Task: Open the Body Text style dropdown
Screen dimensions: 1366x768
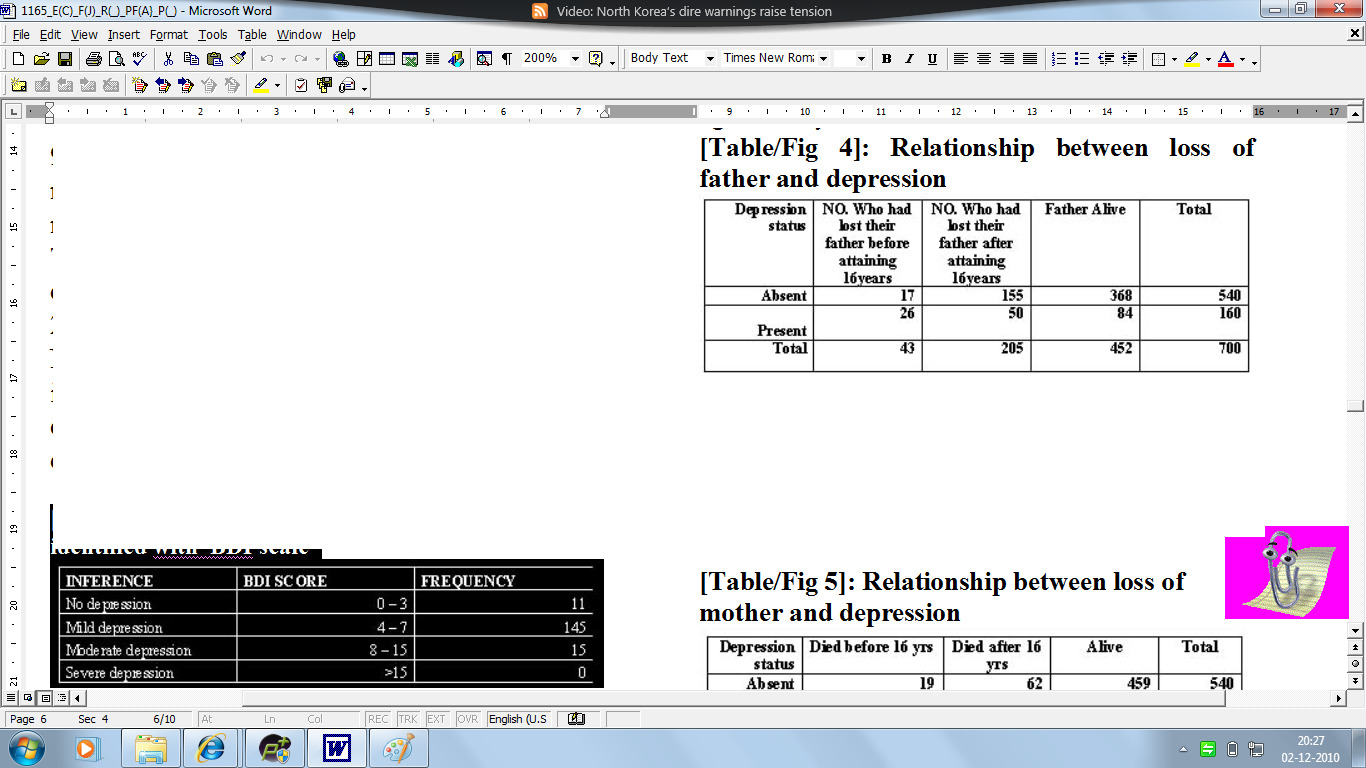Action: (710, 59)
